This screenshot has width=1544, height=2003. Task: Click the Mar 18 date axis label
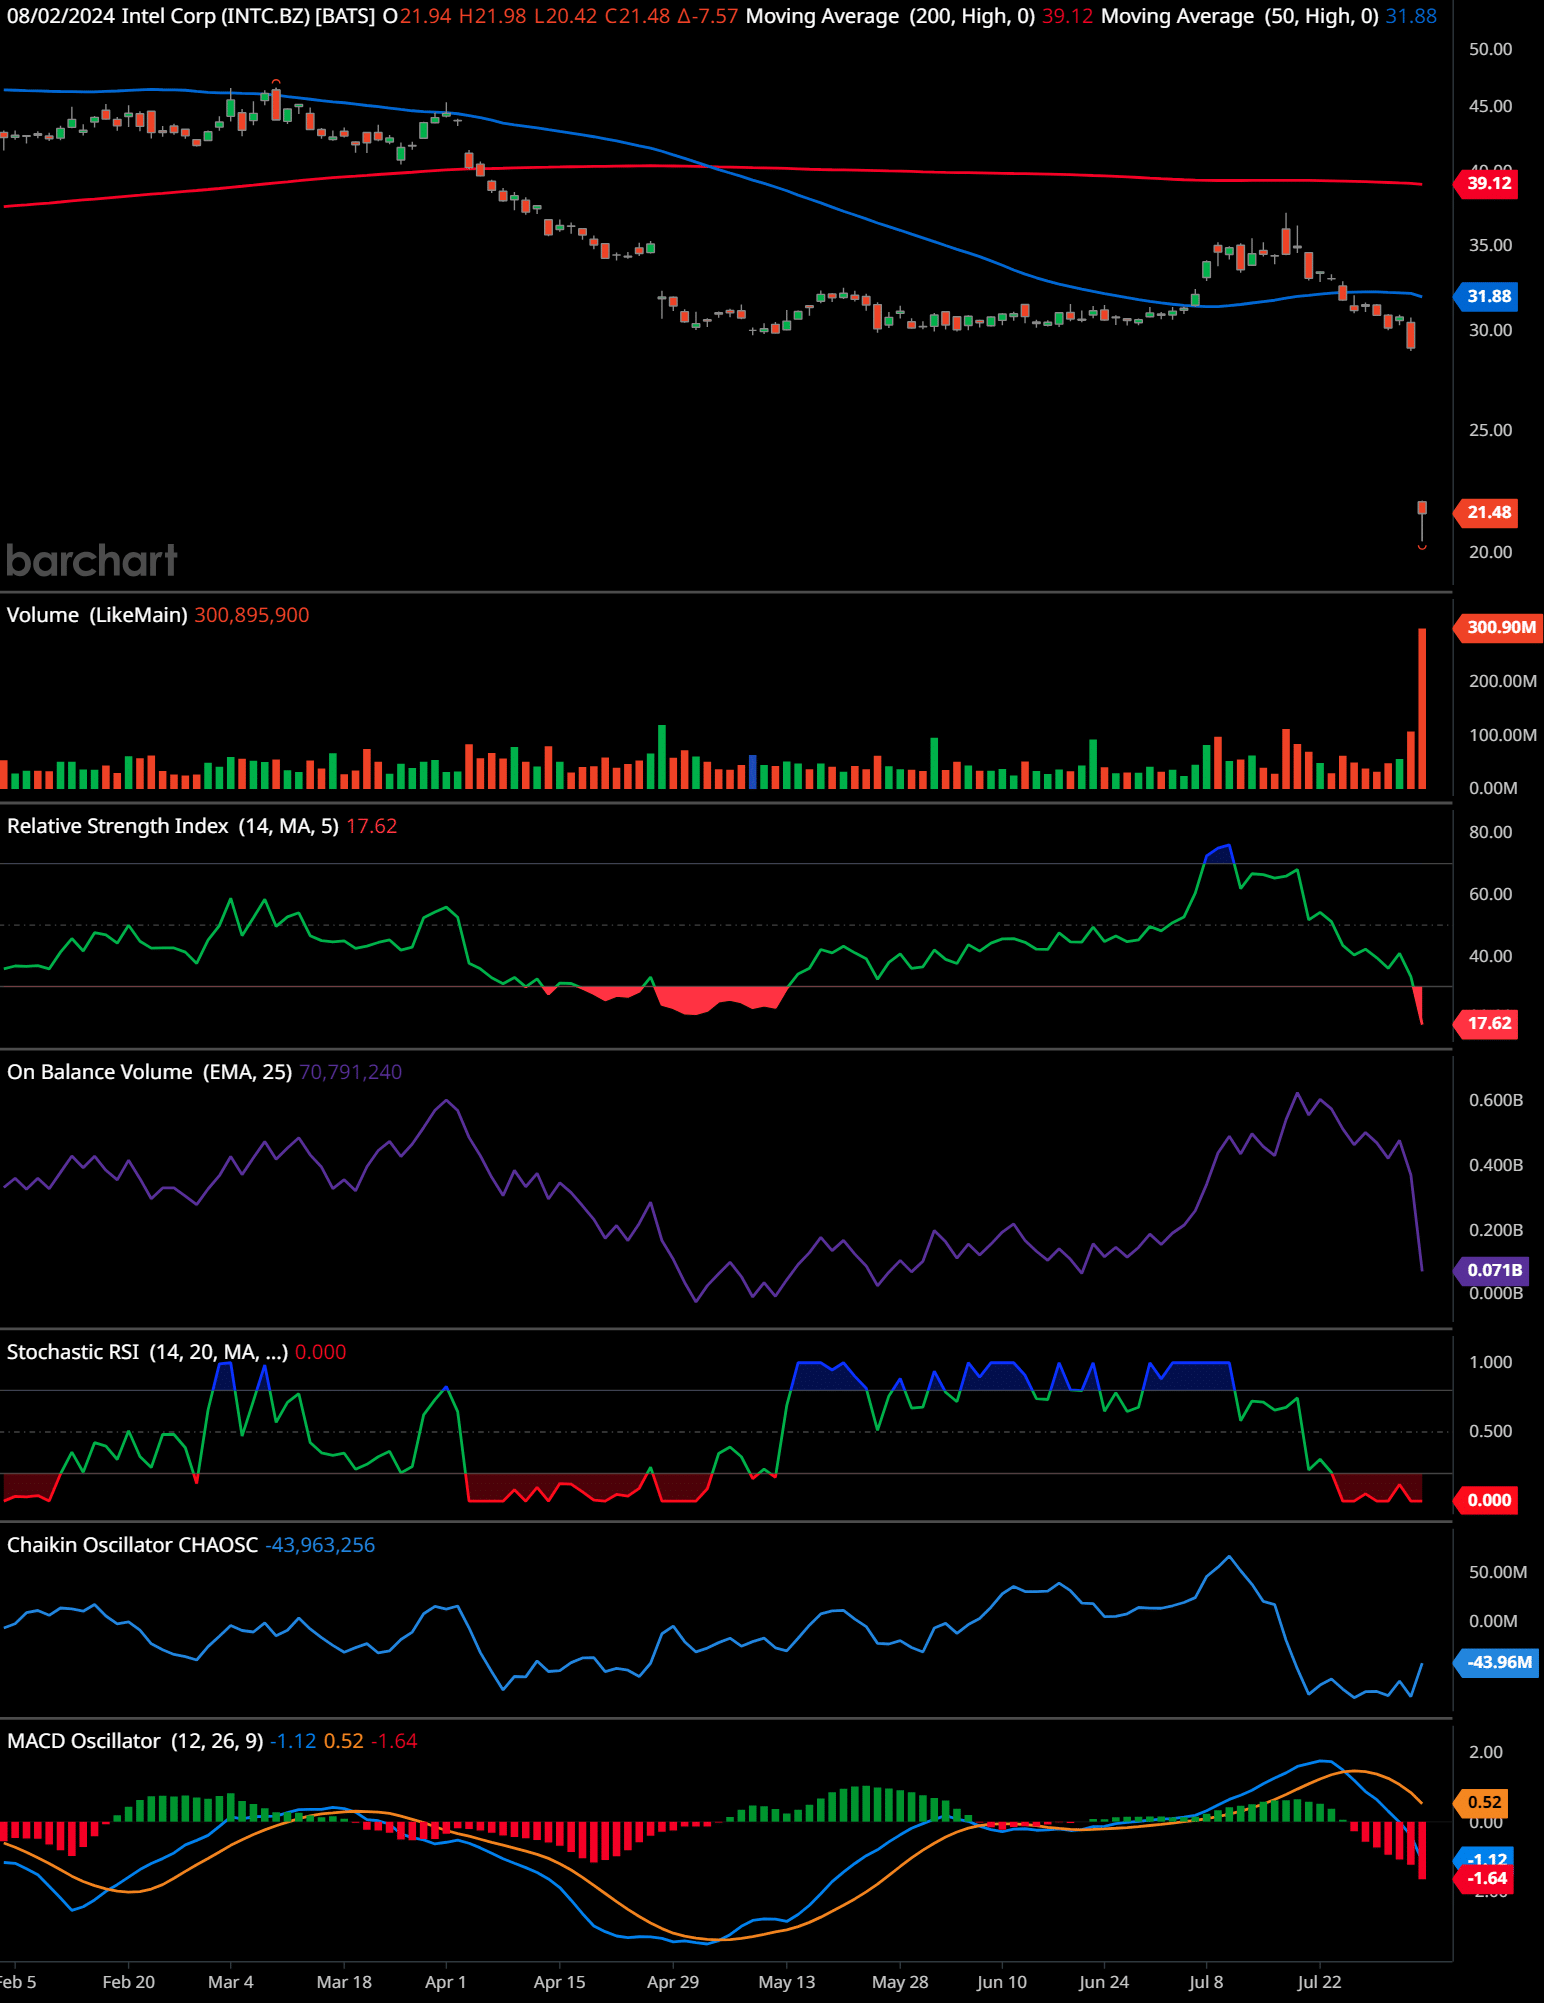(344, 1982)
